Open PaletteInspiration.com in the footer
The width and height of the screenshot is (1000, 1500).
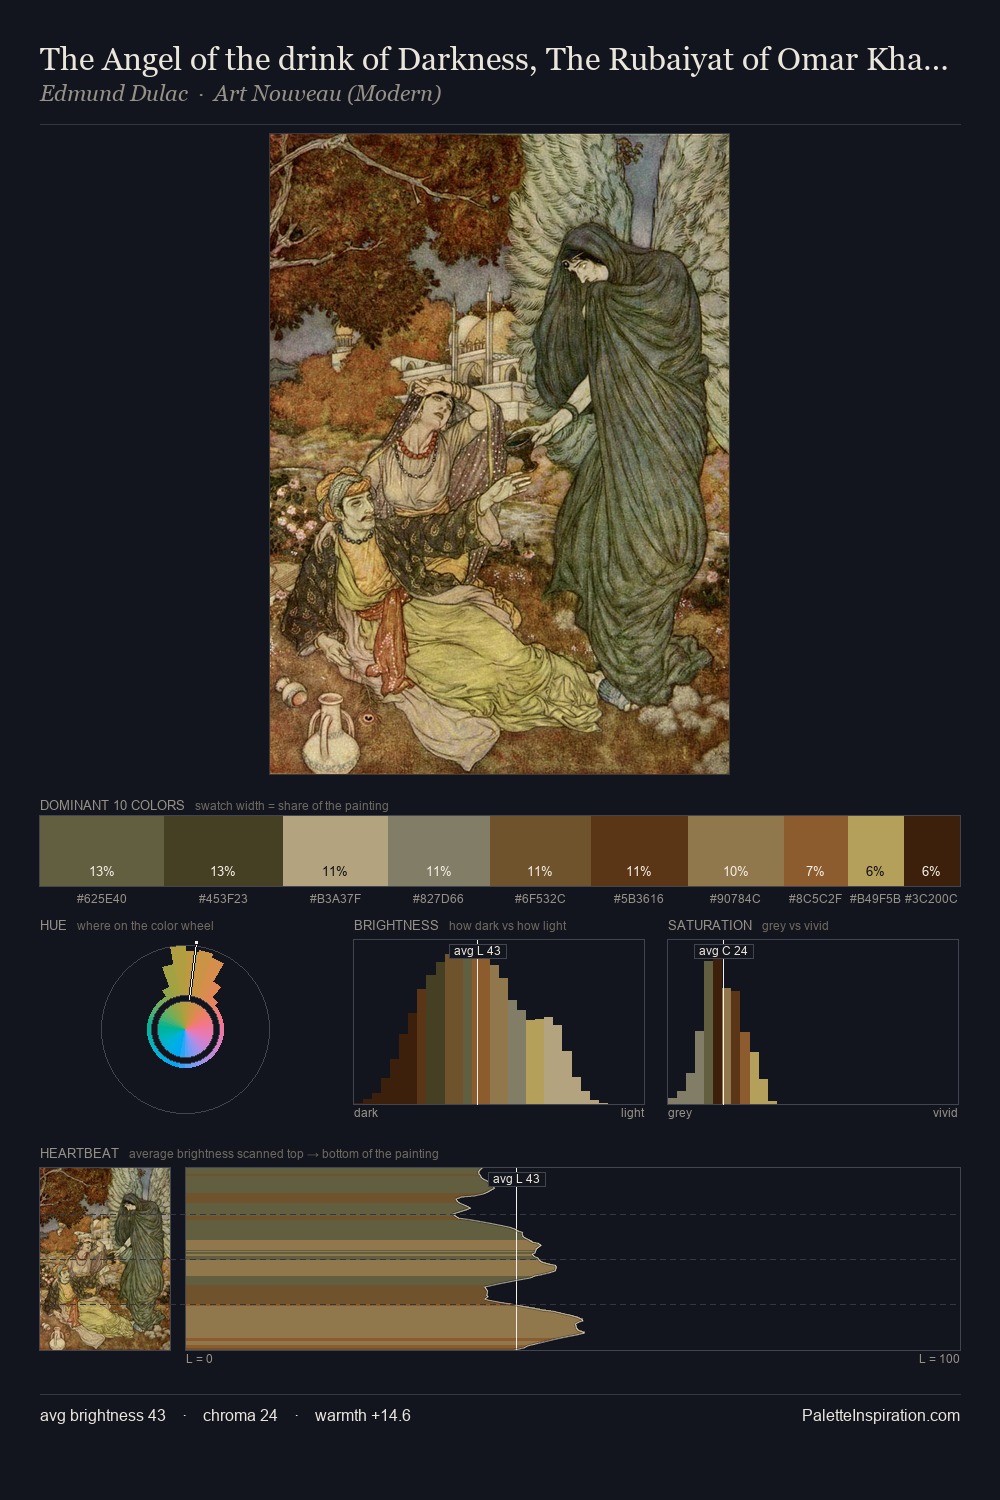[x=881, y=1415]
